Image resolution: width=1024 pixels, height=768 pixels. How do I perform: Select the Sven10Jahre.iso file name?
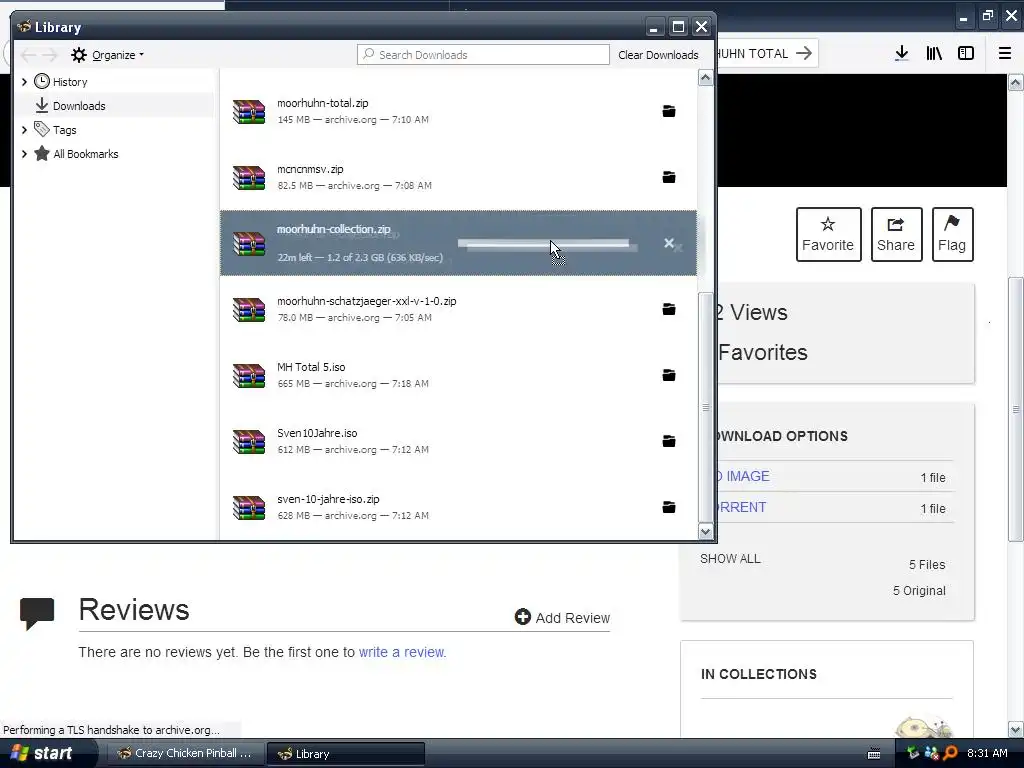click(317, 433)
